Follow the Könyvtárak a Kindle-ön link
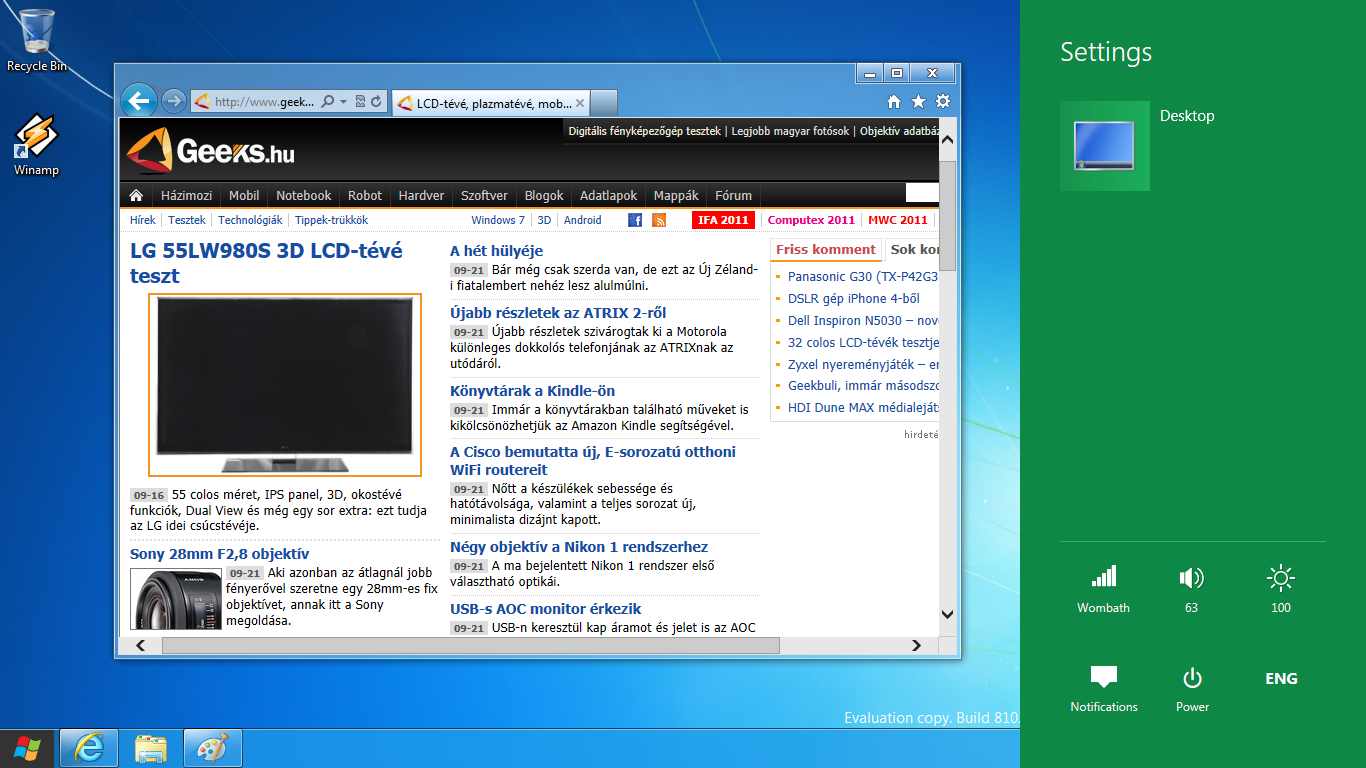Viewport: 1366px width, 768px height. click(x=532, y=391)
